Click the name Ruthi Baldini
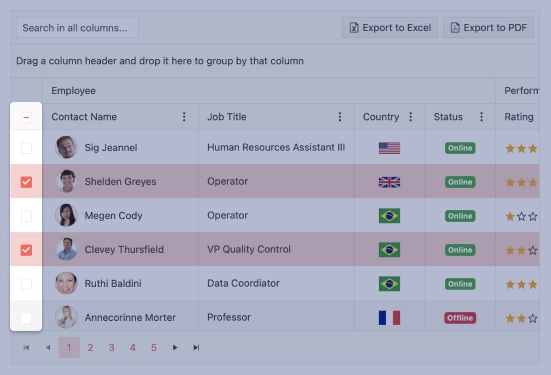 [x=113, y=284]
